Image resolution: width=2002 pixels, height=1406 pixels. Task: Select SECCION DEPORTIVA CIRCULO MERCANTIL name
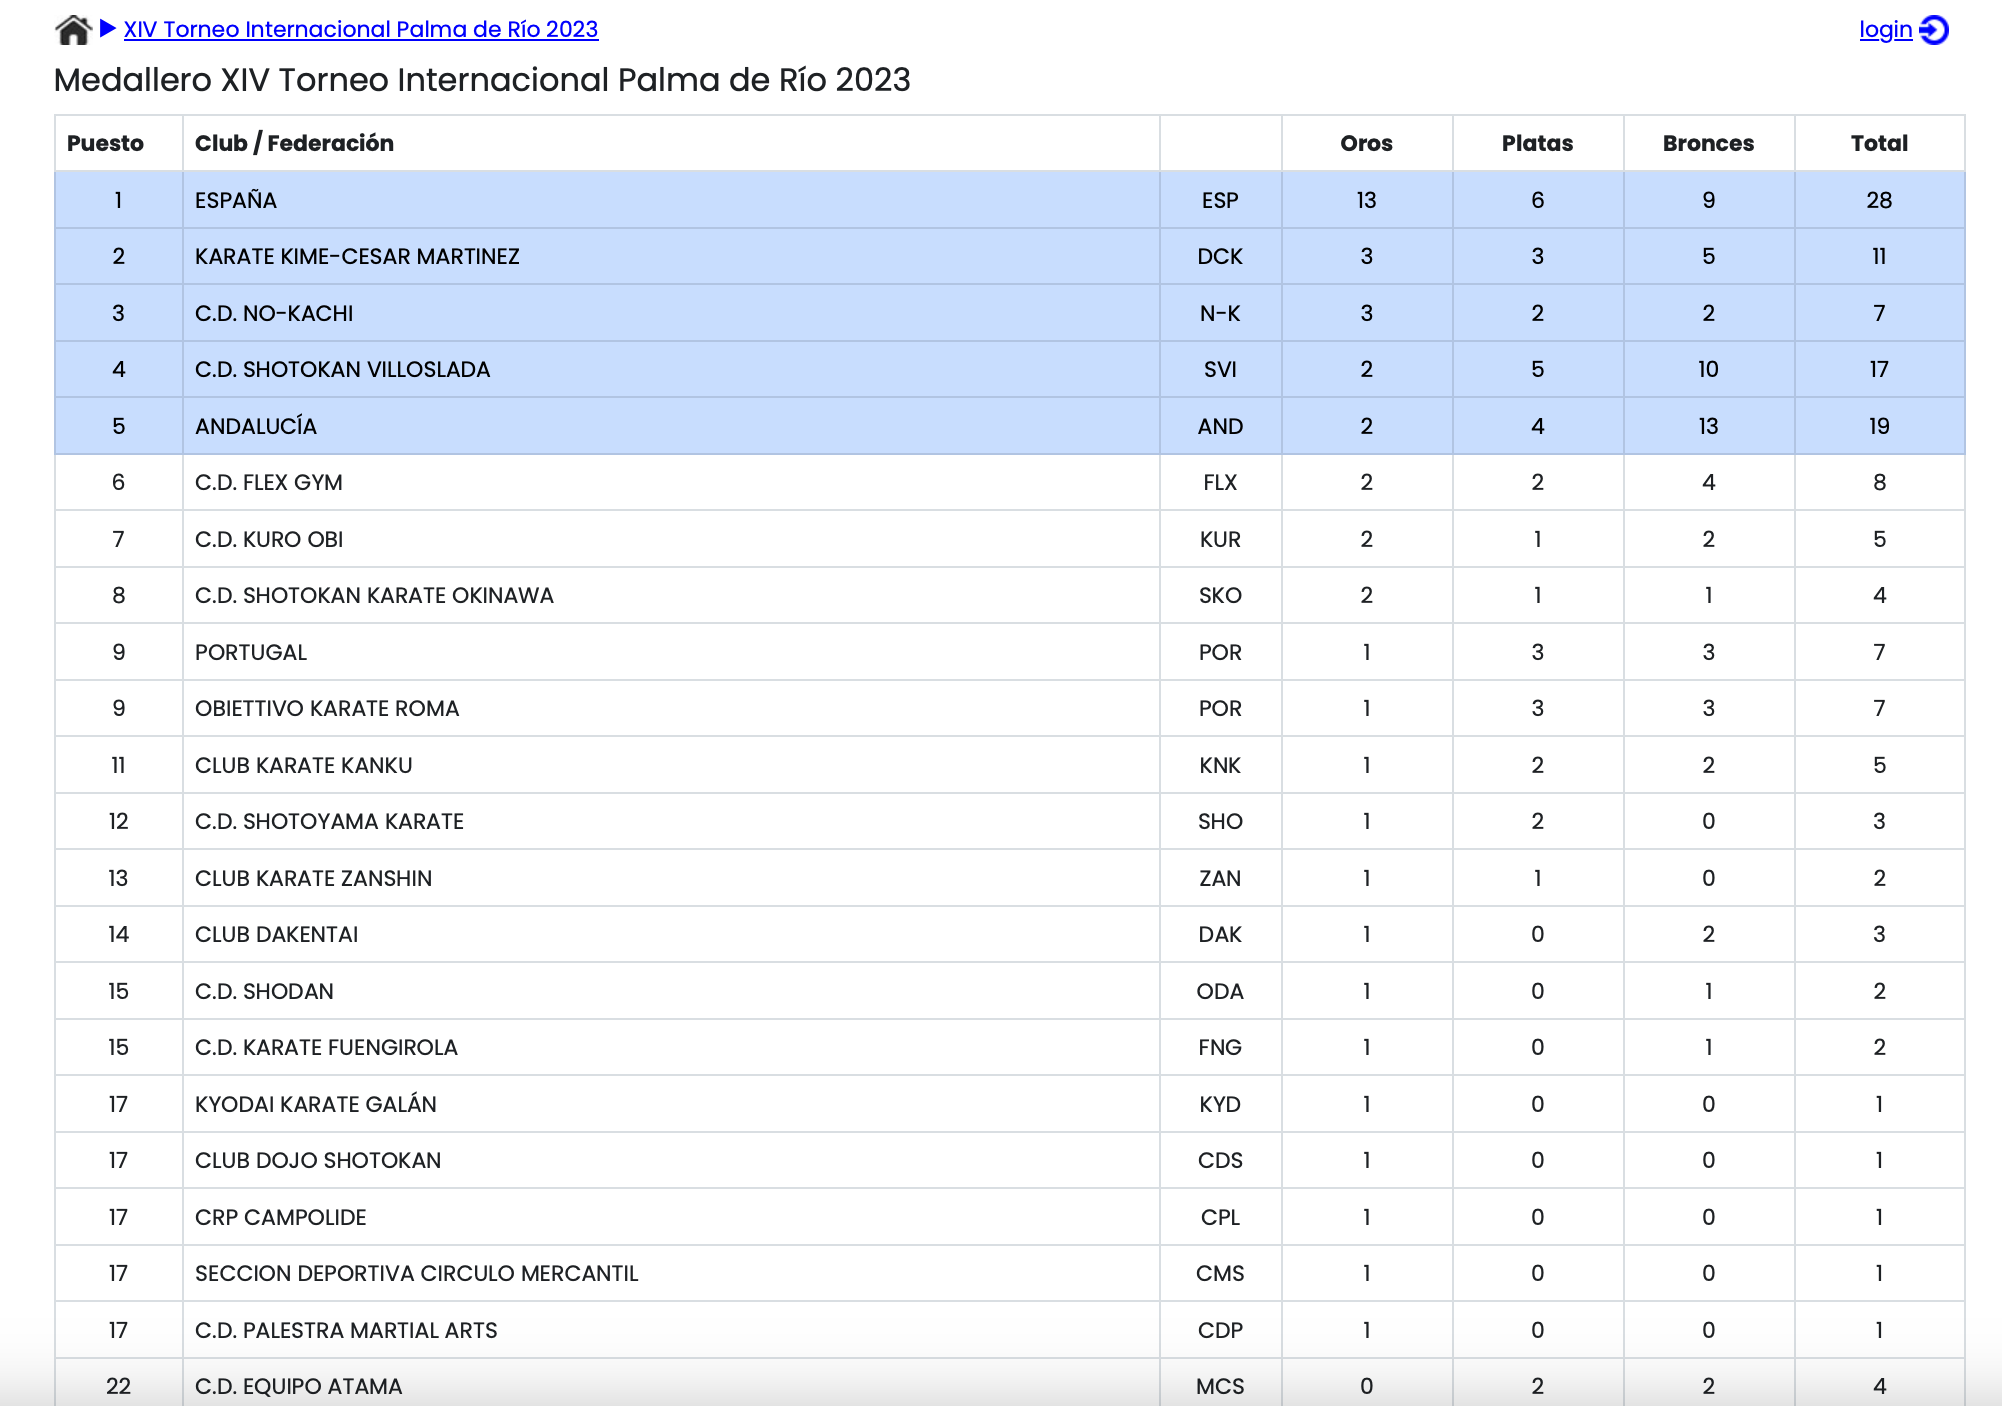(416, 1273)
